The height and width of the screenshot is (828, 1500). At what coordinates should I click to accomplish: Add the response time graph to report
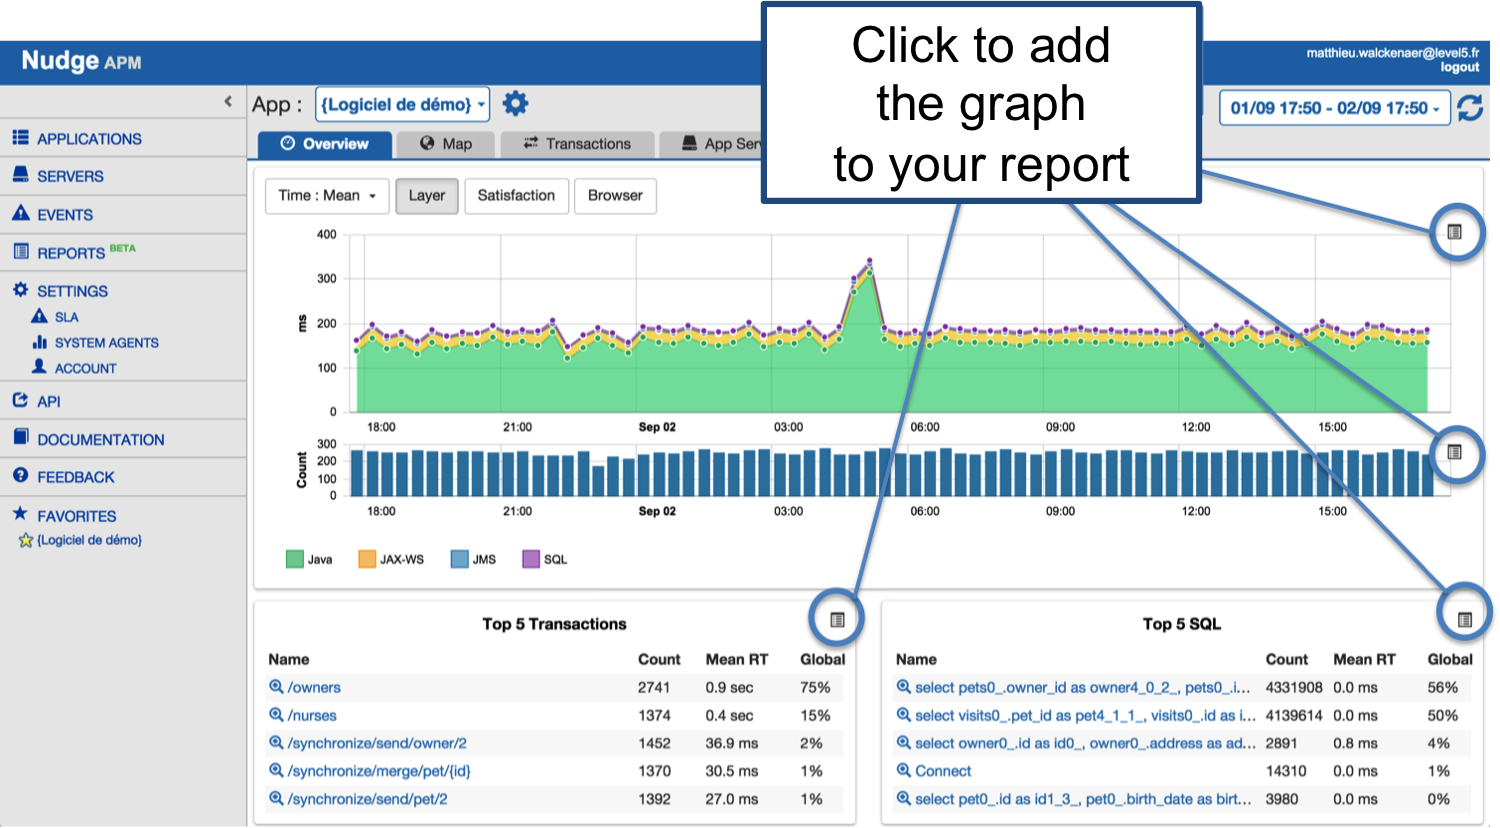coord(1454,232)
